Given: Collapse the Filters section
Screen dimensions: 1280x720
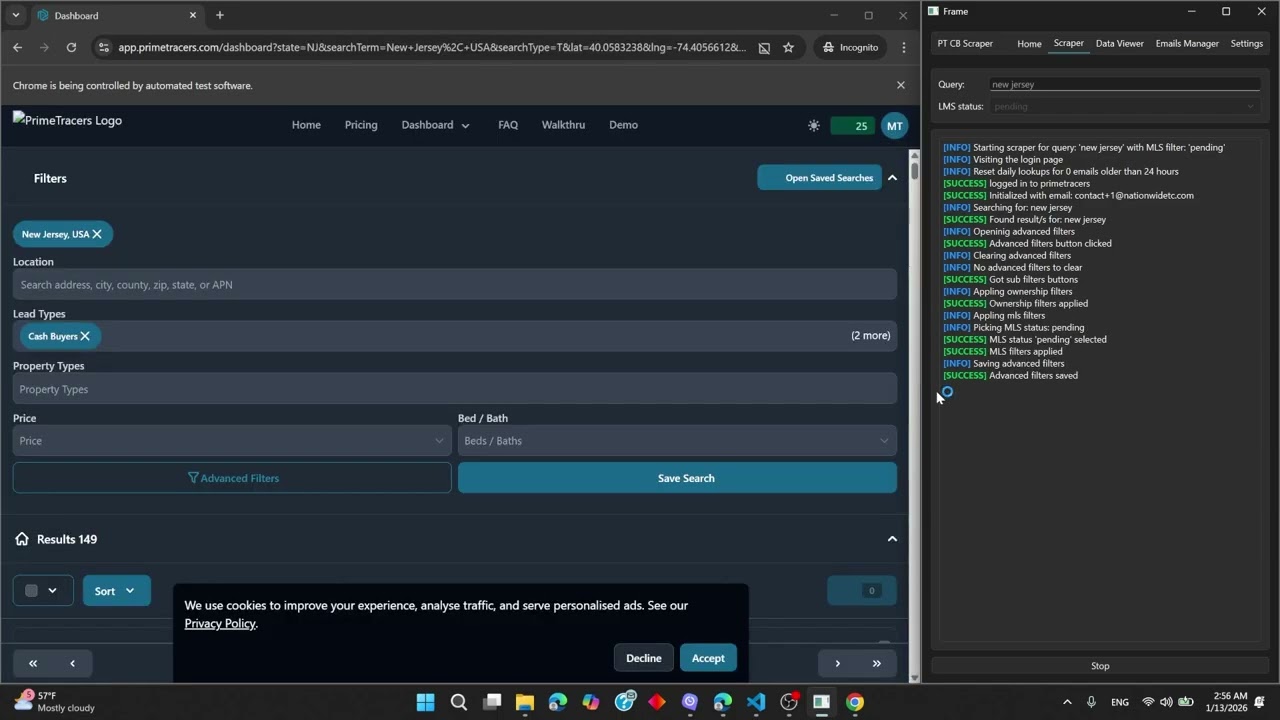Looking at the screenshot, I should 892,178.
